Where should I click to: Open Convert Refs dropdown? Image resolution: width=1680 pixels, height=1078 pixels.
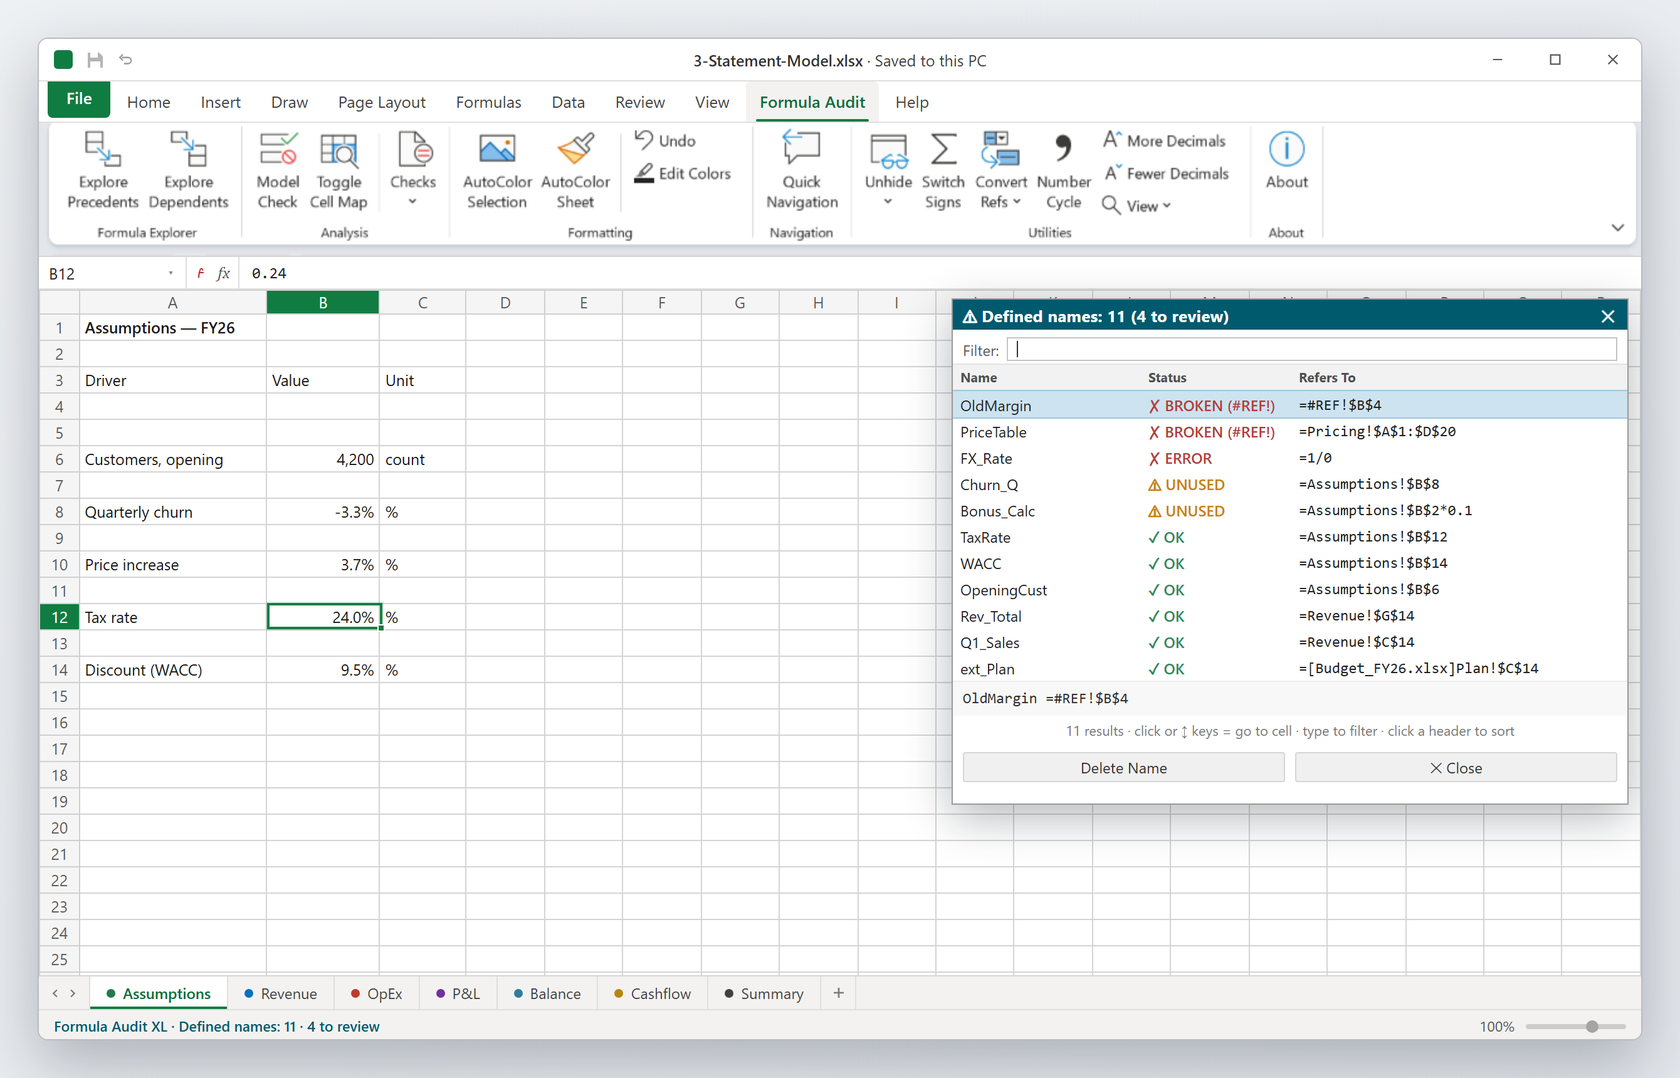point(1000,170)
